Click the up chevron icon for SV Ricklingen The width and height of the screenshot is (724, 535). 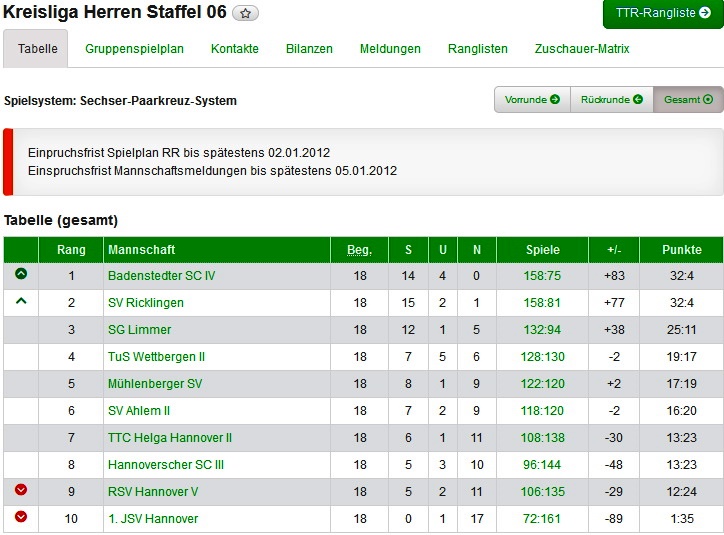click(21, 302)
